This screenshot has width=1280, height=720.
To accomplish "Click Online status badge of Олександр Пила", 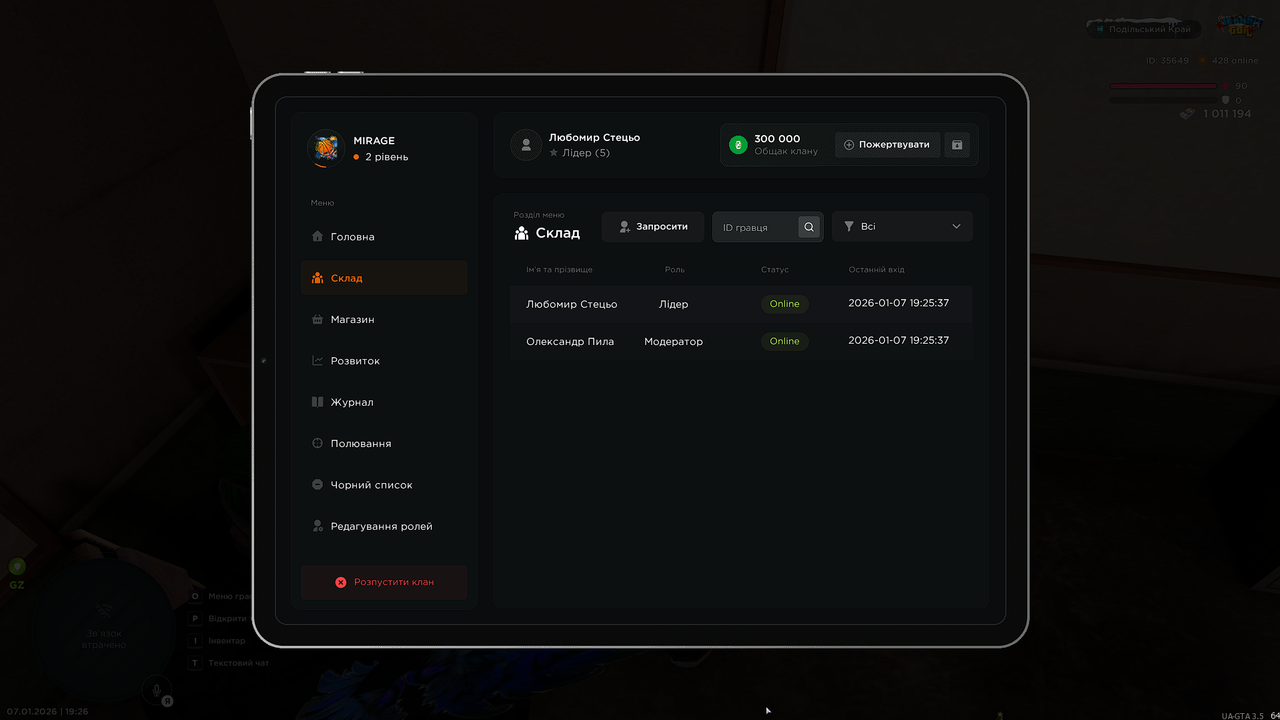I will tap(785, 341).
